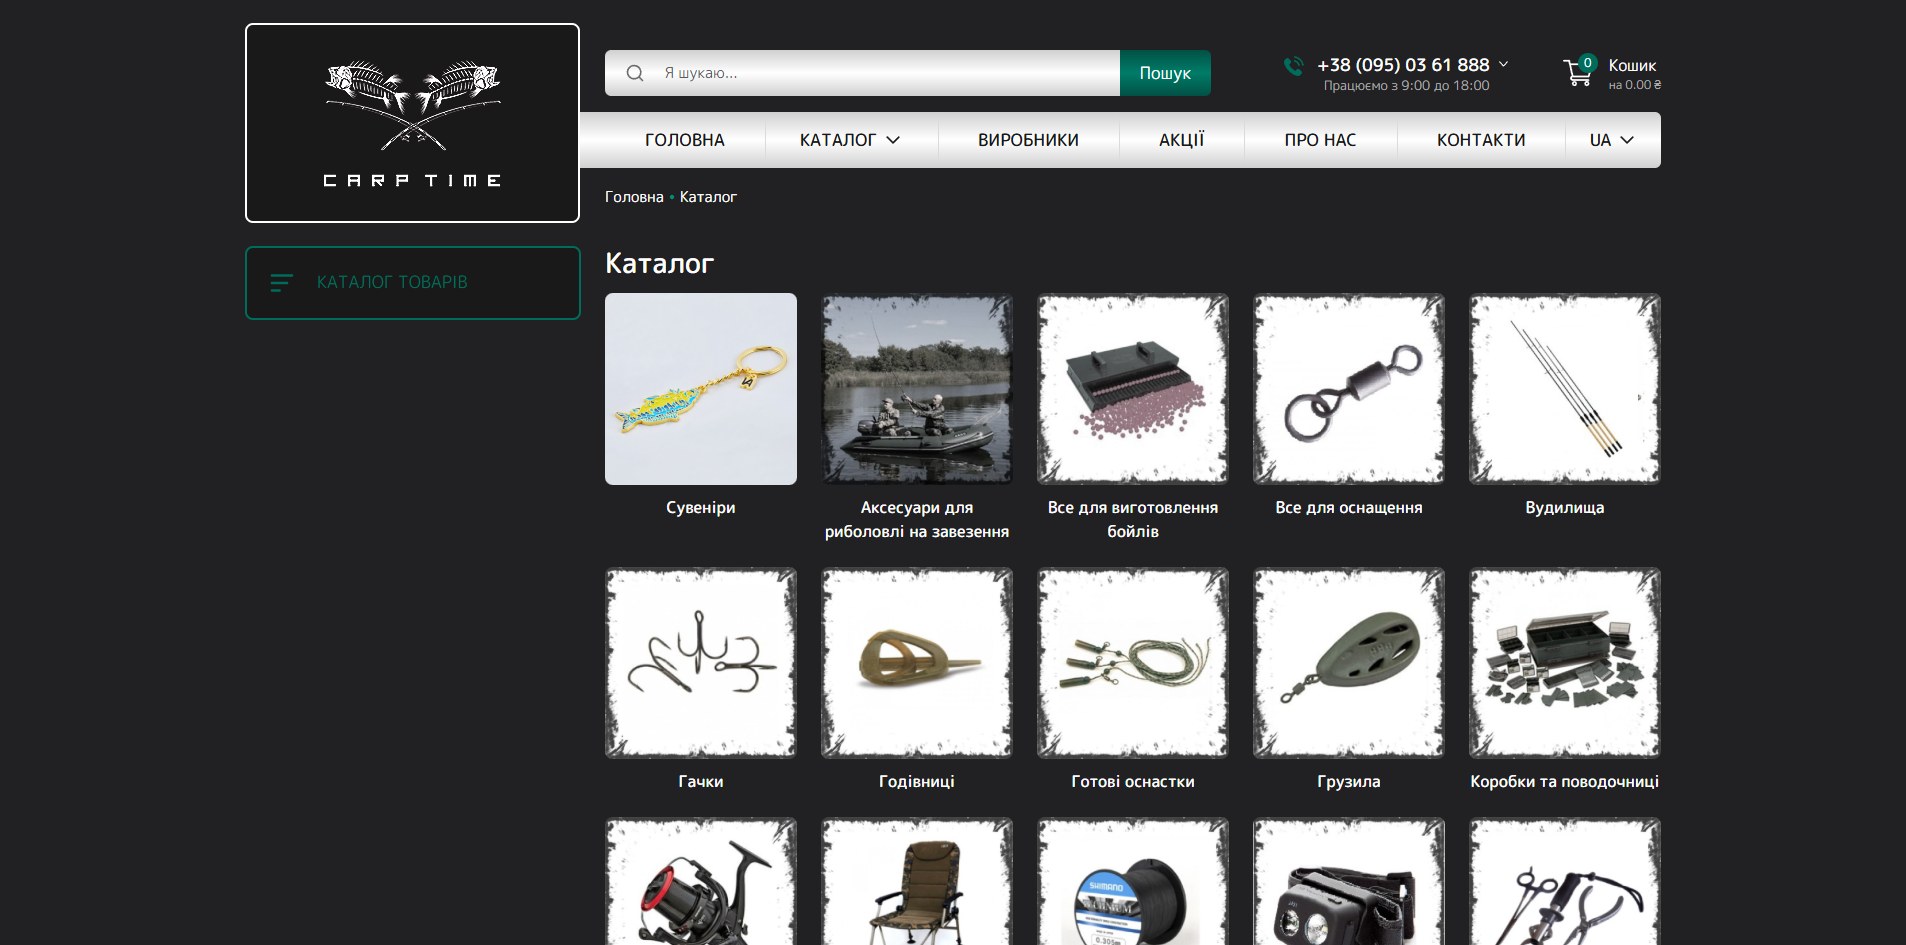Screen dimensions: 1906x945
Task: Open the fishing reel category thumbnail
Action: (701, 881)
